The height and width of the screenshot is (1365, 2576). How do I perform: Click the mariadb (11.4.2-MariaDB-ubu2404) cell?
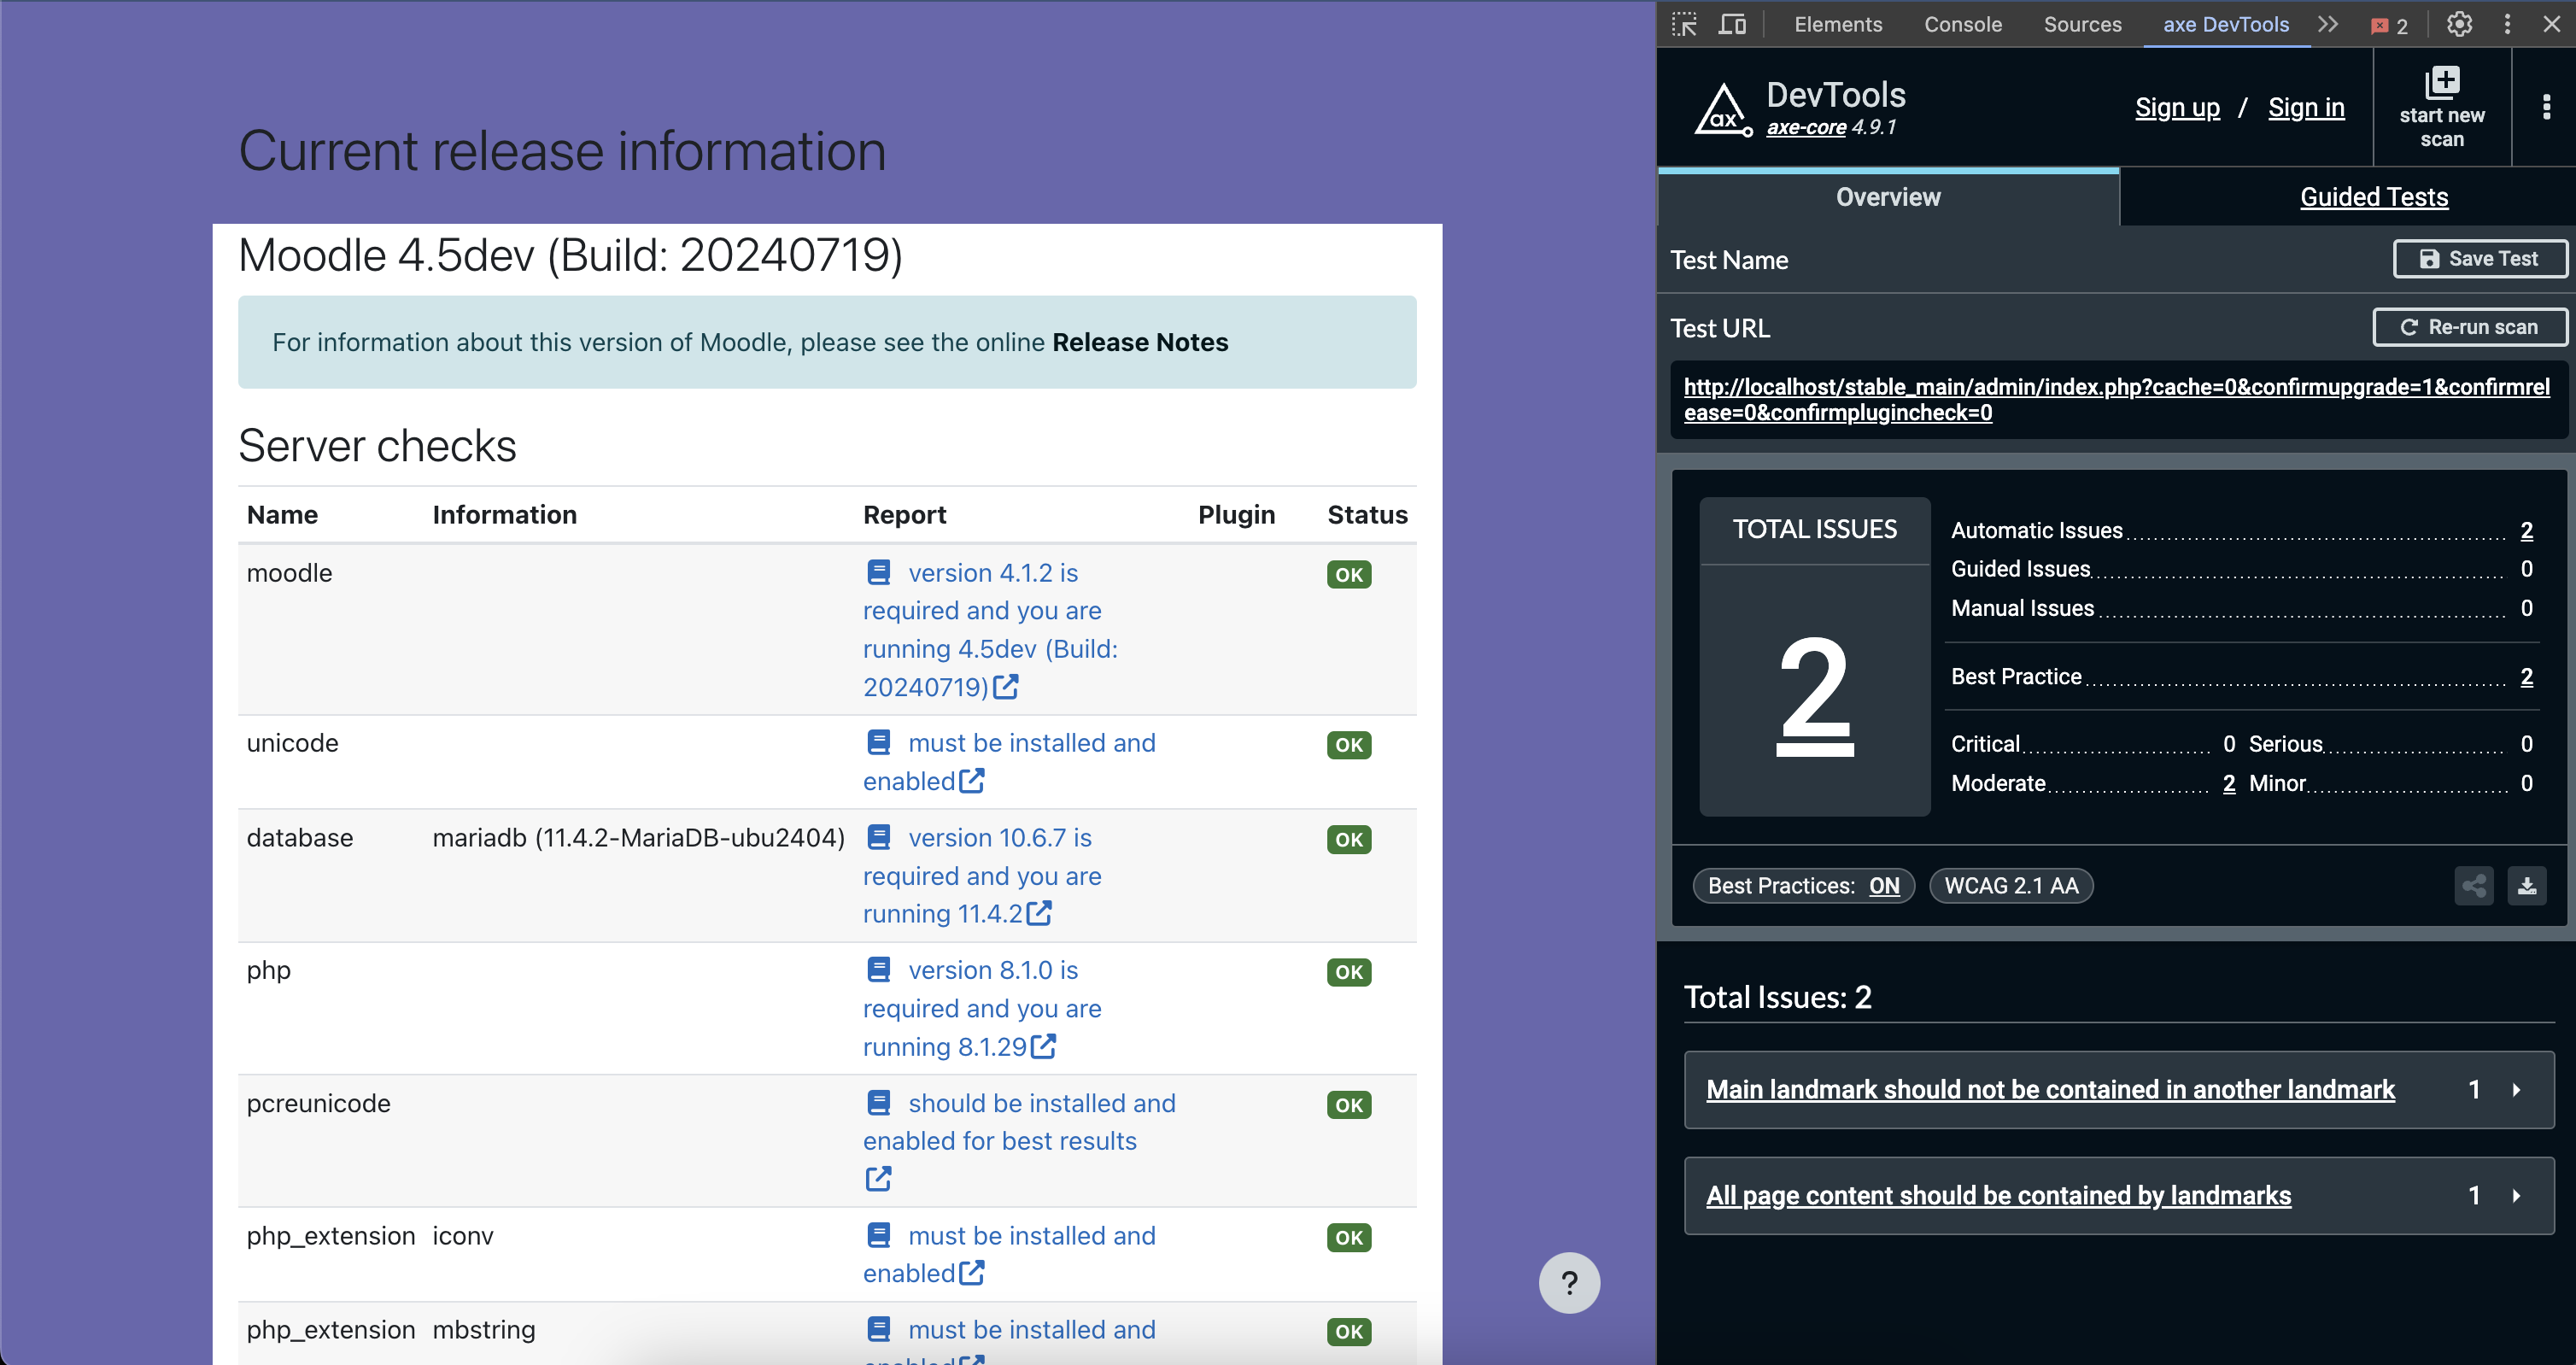[x=638, y=838]
